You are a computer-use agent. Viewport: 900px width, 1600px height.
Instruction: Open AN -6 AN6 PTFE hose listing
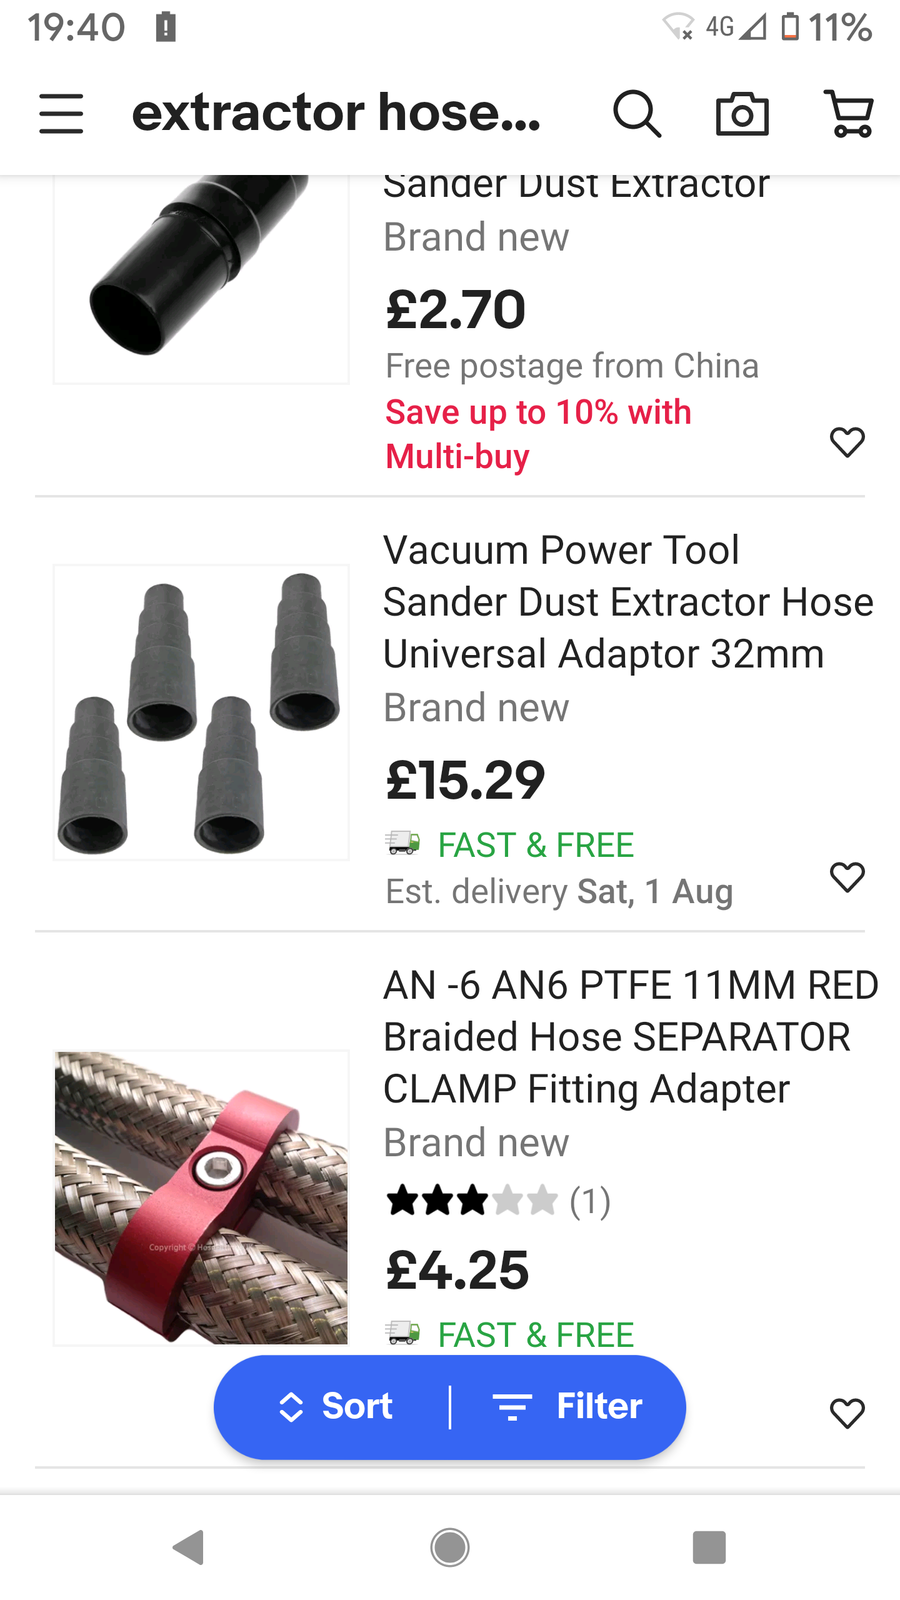click(x=630, y=1037)
